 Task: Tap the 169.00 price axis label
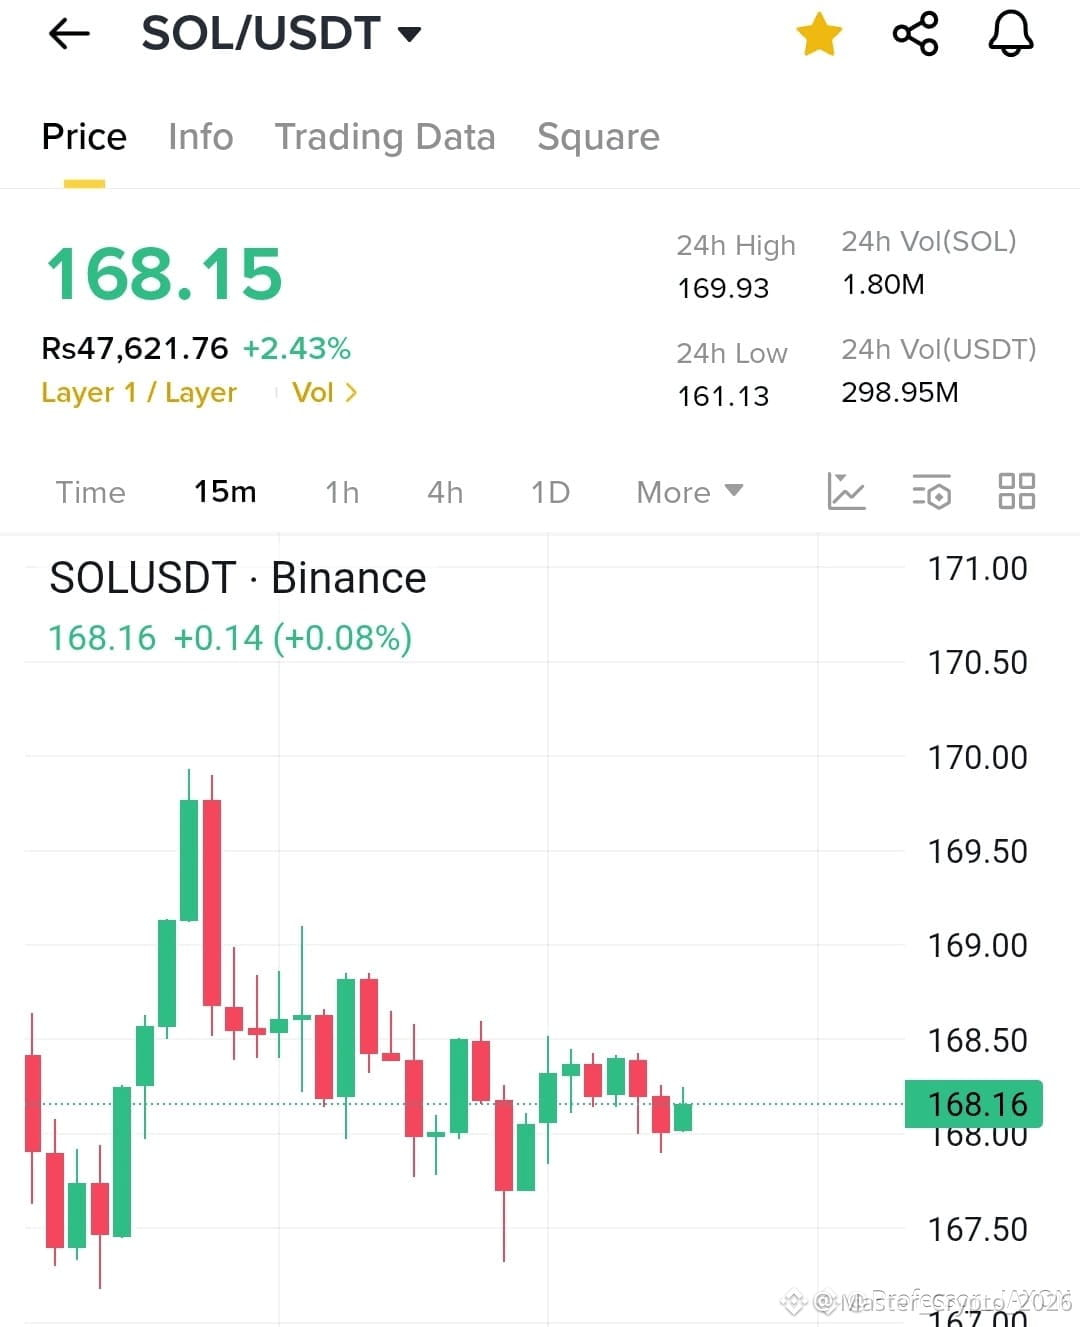point(977,945)
